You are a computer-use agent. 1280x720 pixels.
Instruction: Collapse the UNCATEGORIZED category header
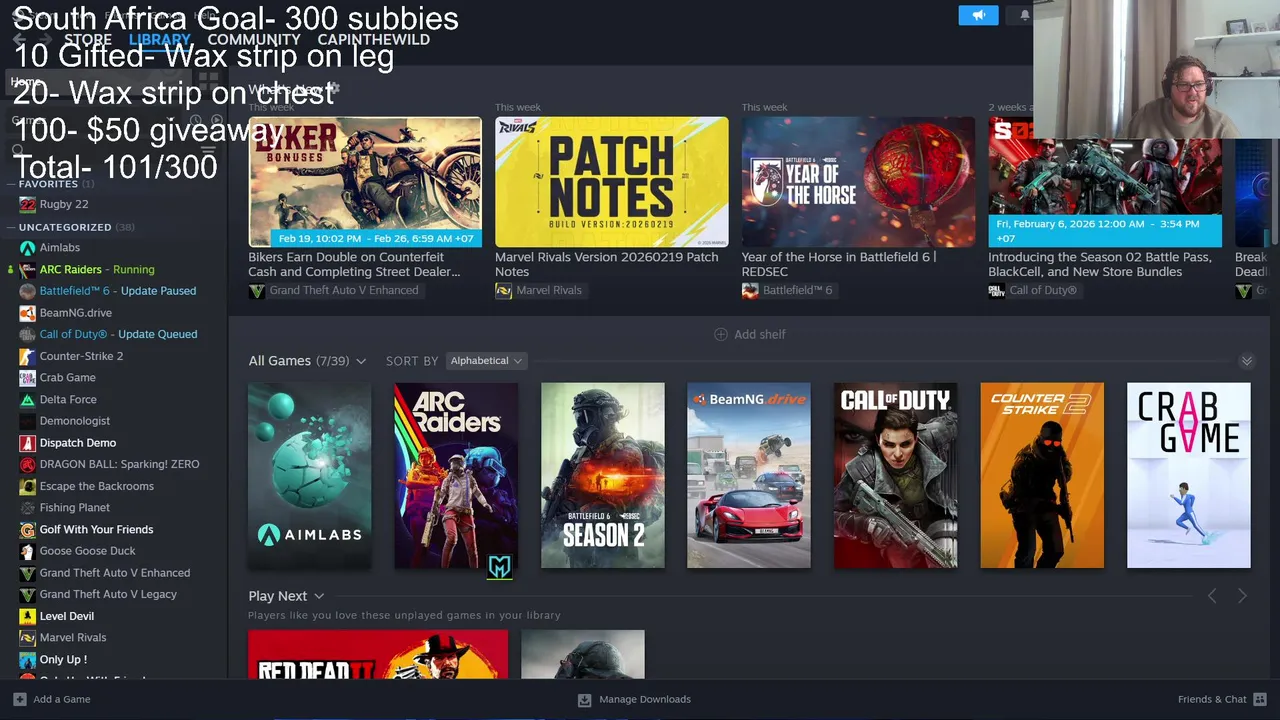pyautogui.click(x=70, y=227)
